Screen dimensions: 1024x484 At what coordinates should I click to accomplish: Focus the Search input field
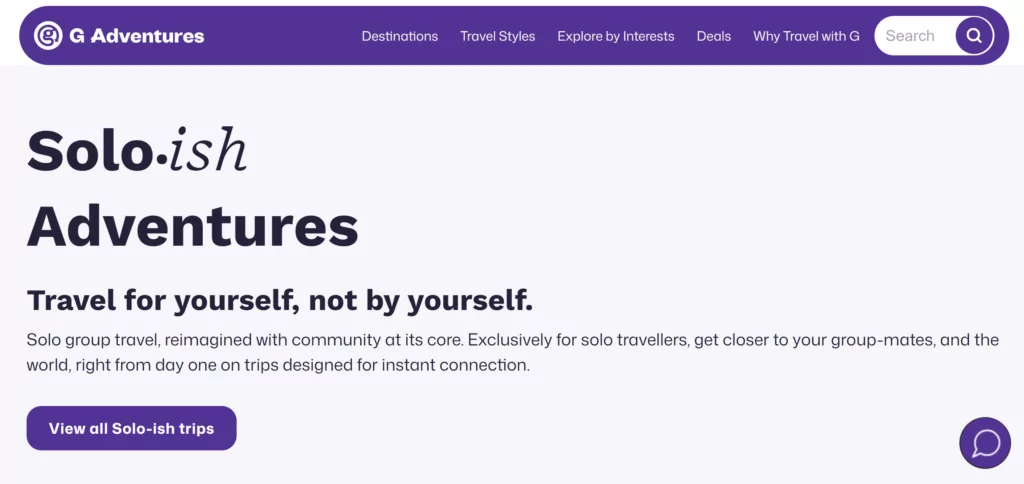coord(910,36)
